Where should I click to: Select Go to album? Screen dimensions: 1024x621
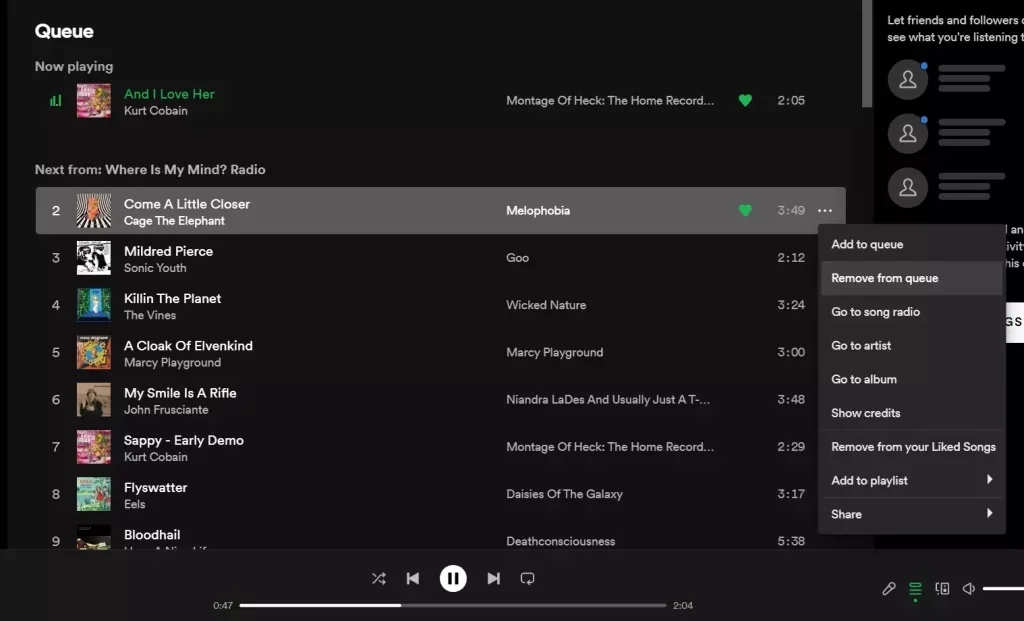912,379
